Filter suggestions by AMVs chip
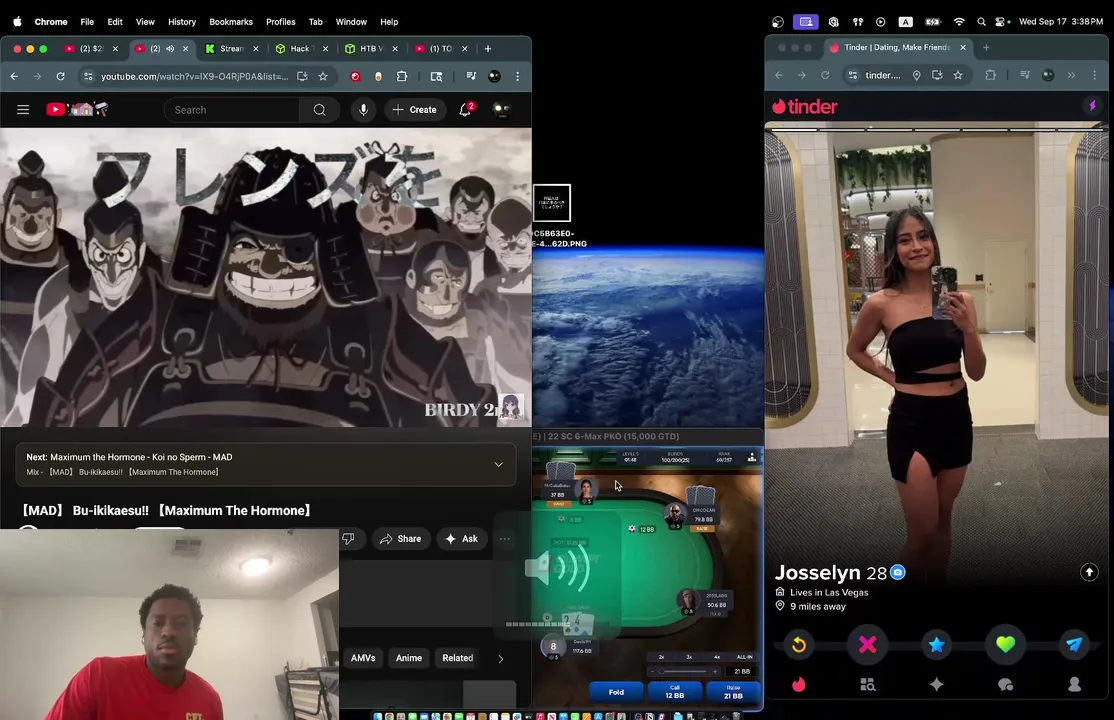The width and height of the screenshot is (1114, 720). tap(363, 658)
